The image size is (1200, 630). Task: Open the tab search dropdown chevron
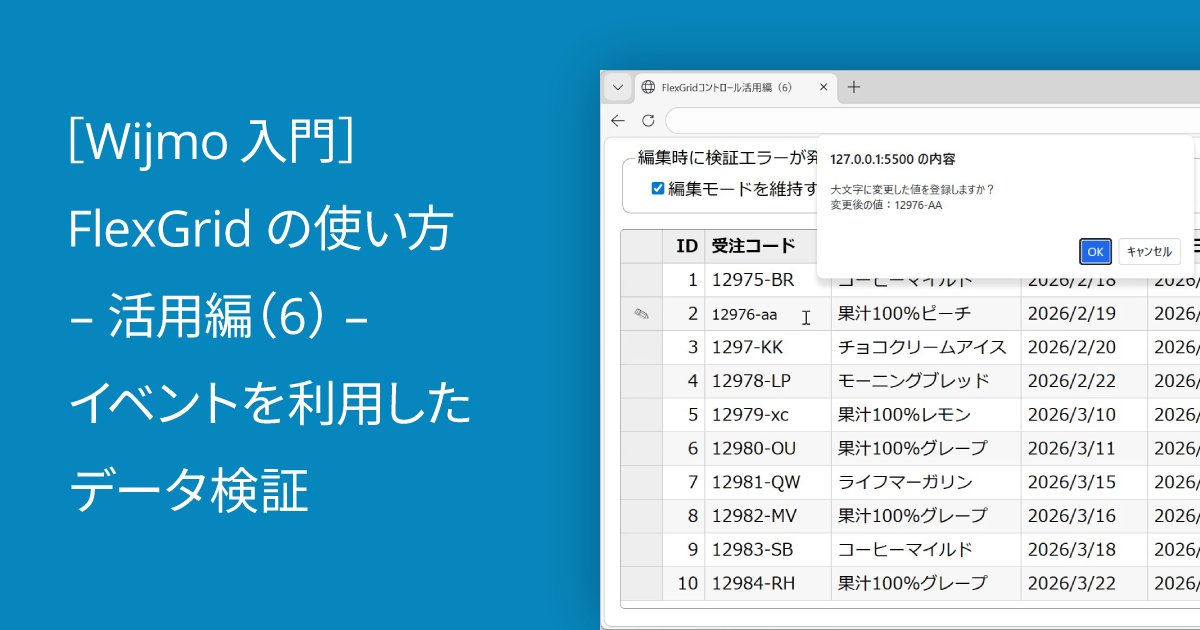(x=617, y=87)
